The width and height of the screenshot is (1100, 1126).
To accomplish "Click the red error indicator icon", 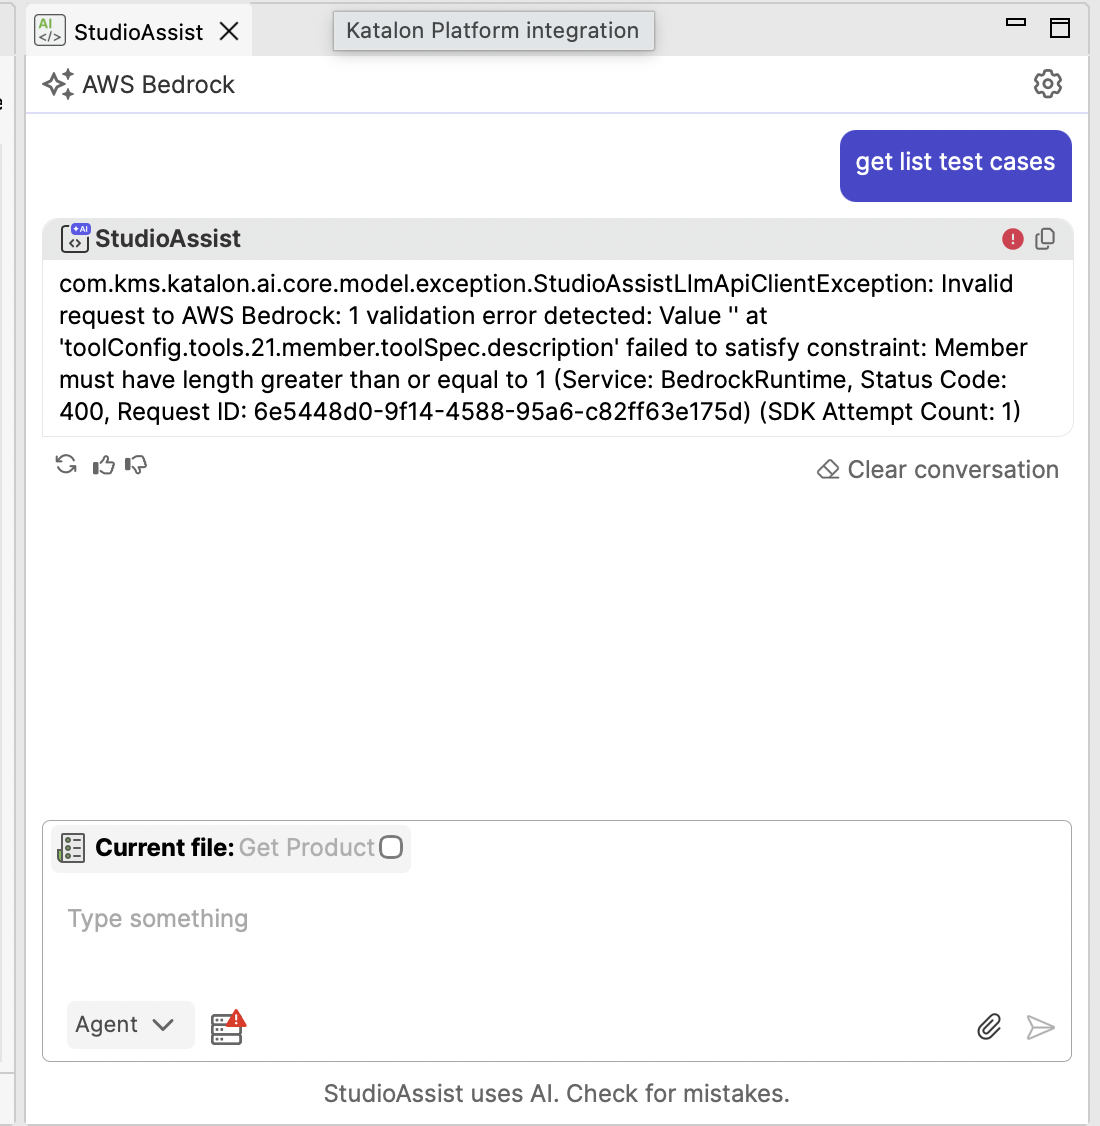I will [x=1012, y=239].
